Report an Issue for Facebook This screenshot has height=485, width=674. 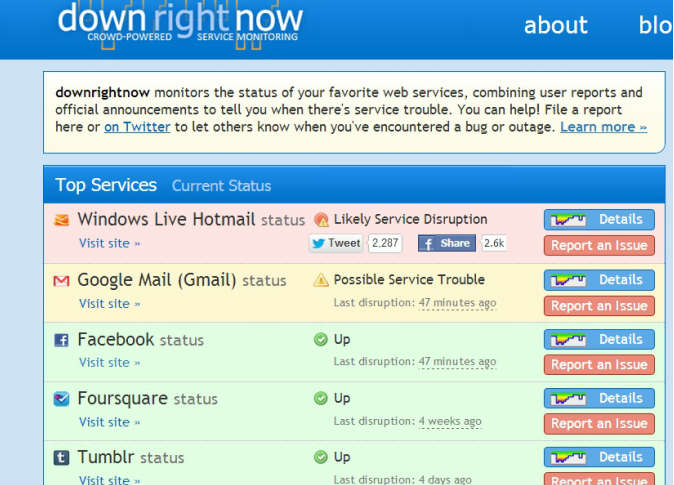(x=599, y=365)
